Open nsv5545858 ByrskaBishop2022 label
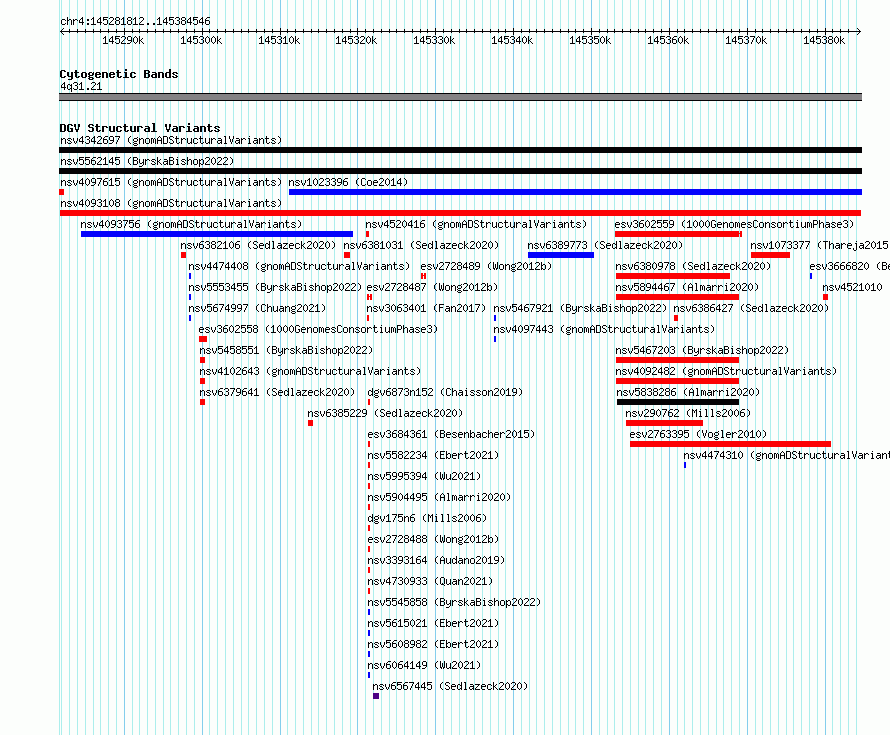Image resolution: width=890 pixels, height=735 pixels. (454, 602)
